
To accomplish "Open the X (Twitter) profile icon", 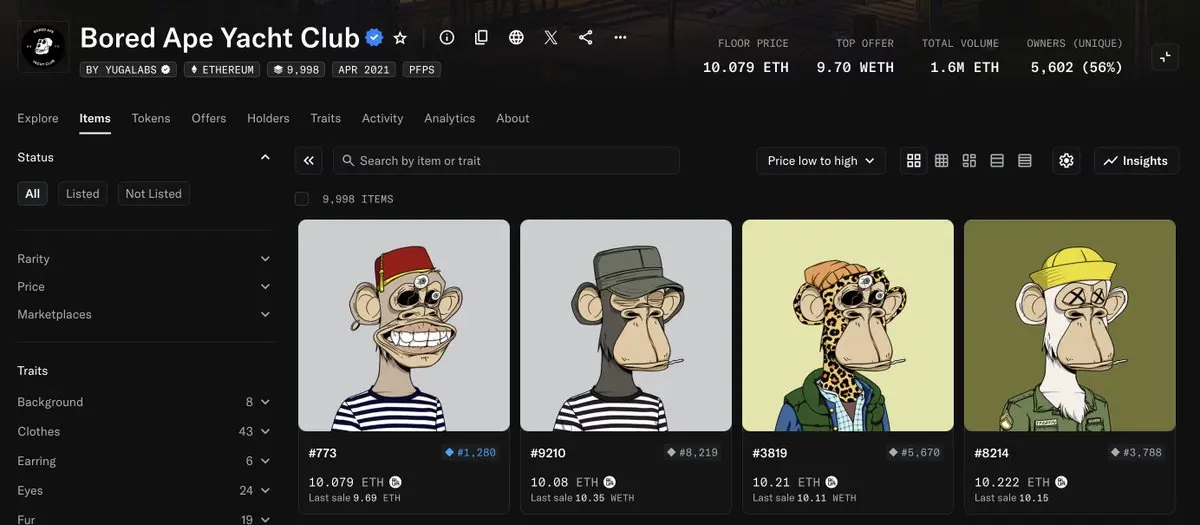I will (551, 38).
